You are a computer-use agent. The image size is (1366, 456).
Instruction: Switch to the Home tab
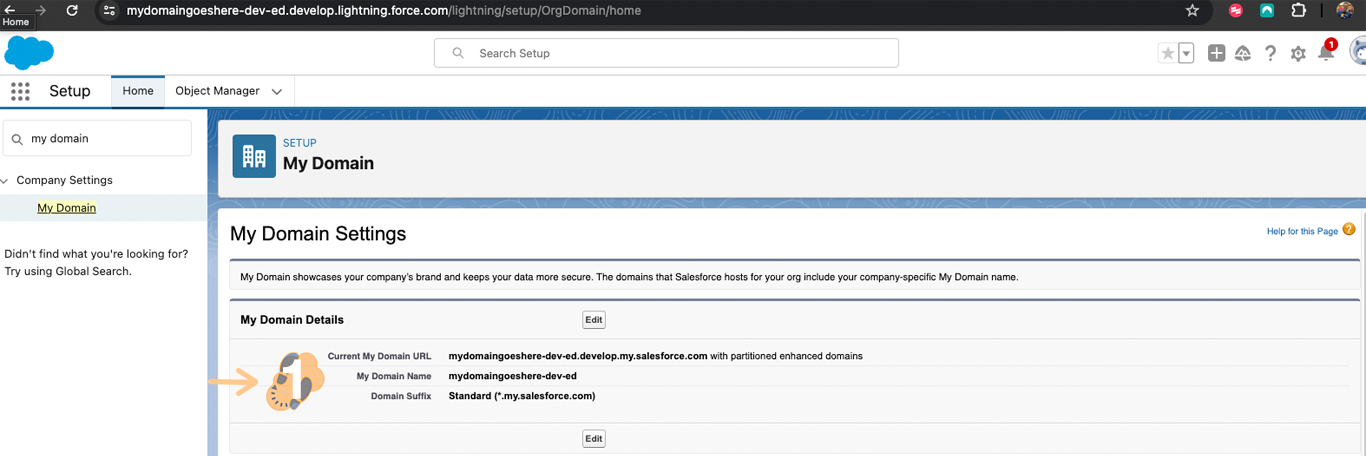138,91
